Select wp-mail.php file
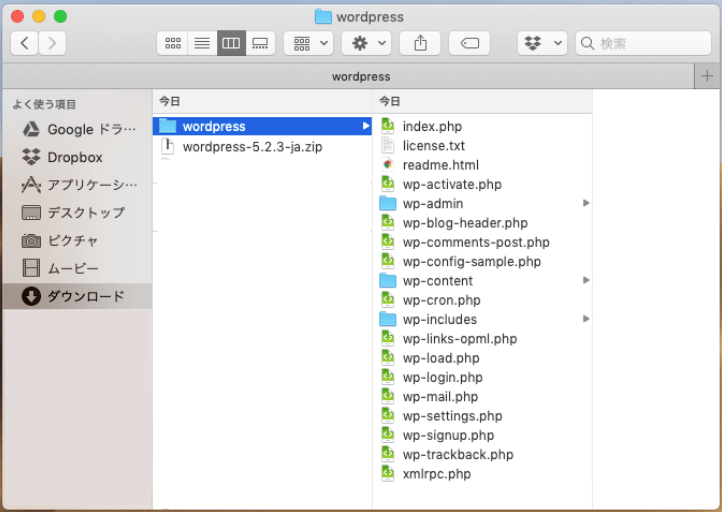This screenshot has width=722, height=512. pyautogui.click(x=482, y=397)
